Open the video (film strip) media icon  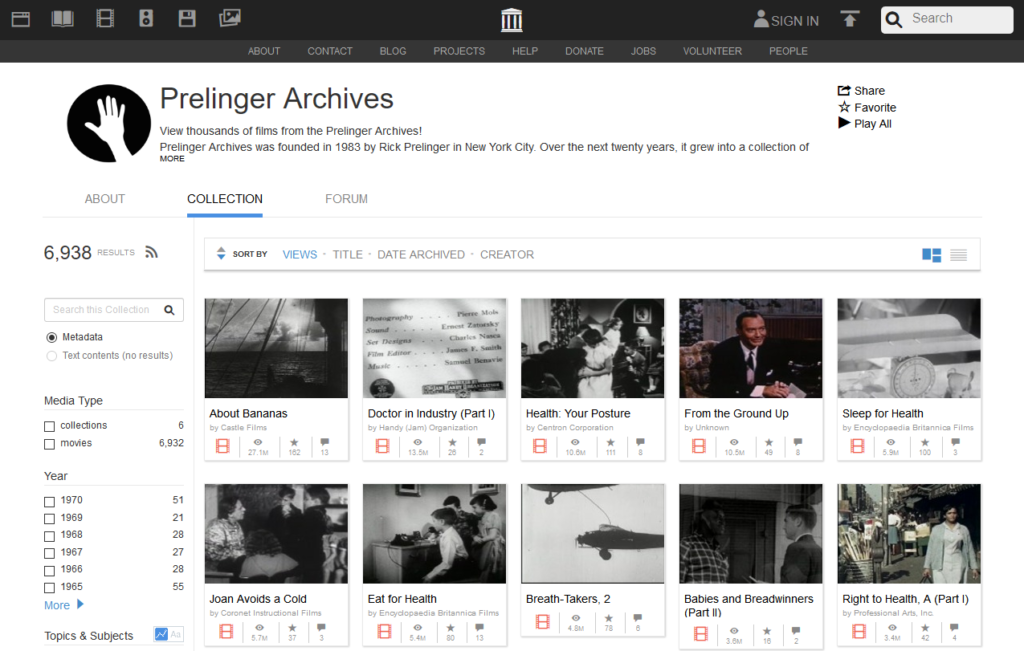(x=105, y=18)
